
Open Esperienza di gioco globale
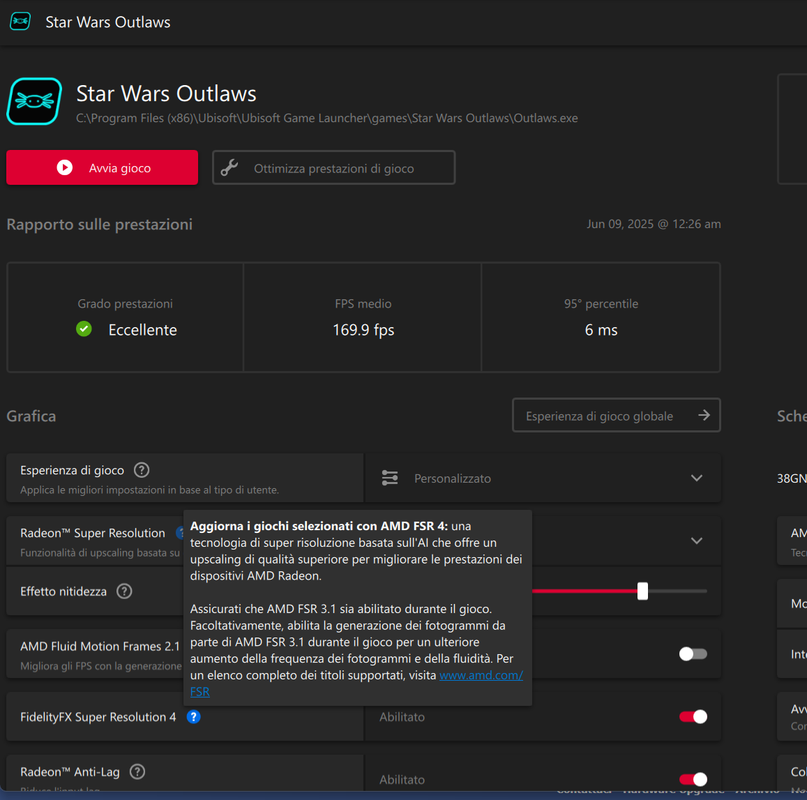(x=616, y=415)
